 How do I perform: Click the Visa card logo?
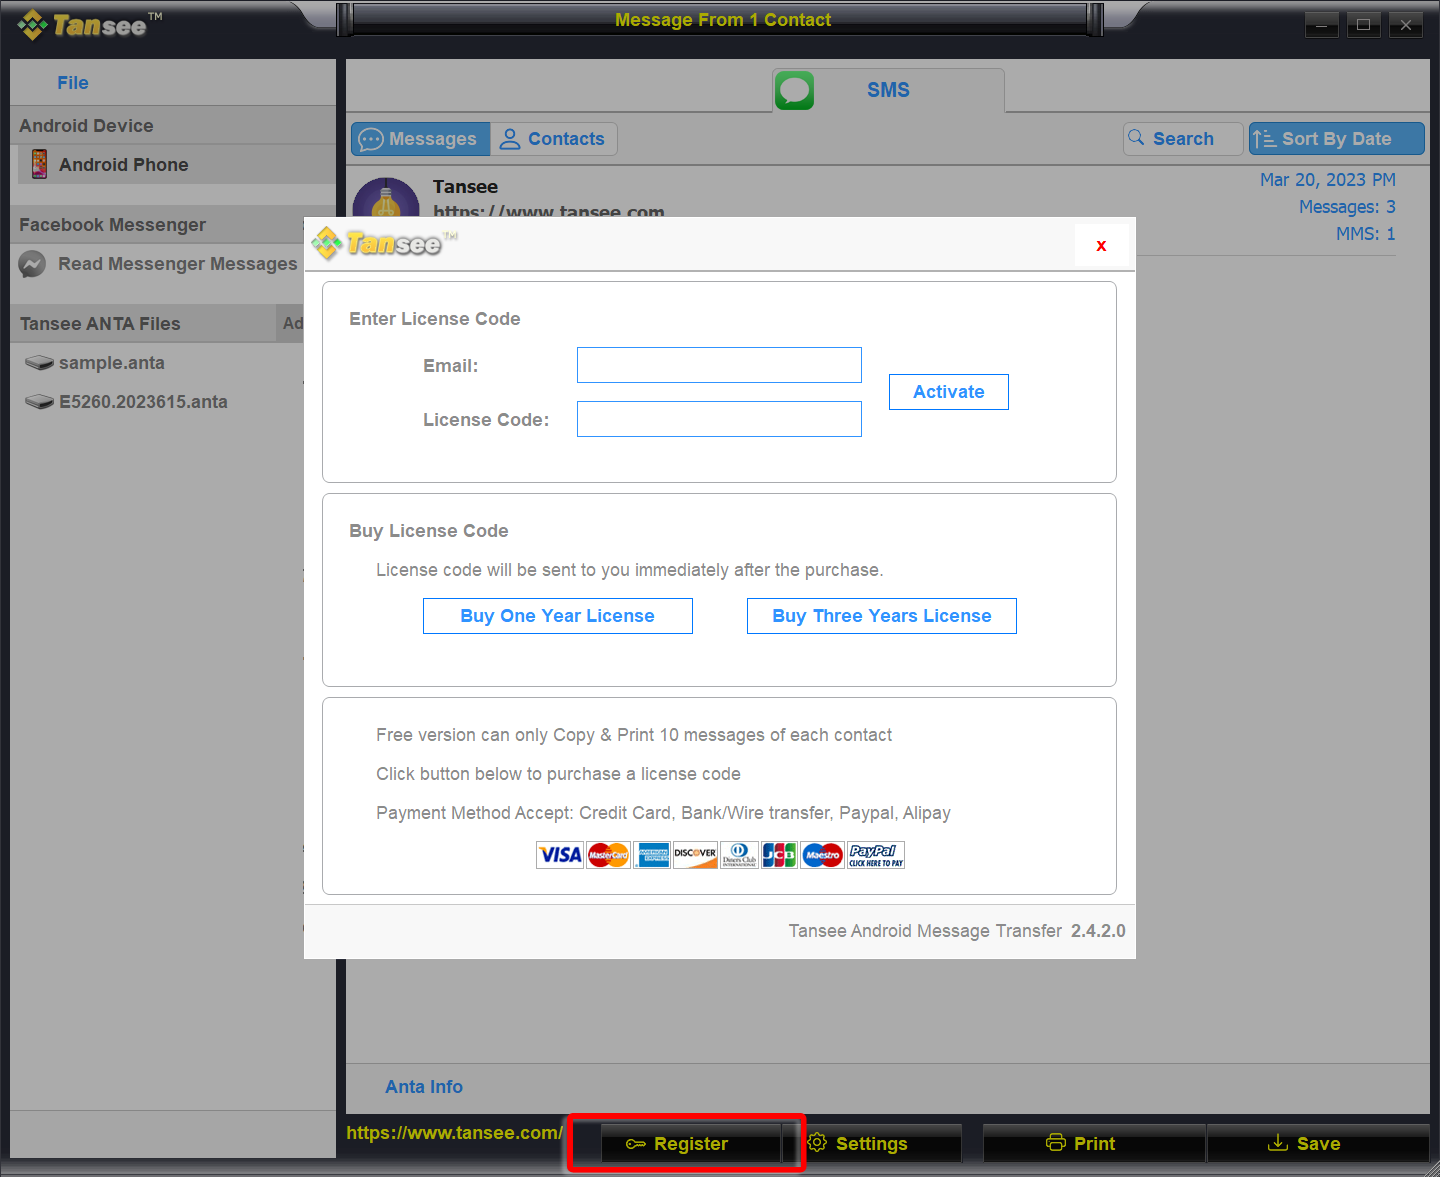pyautogui.click(x=560, y=855)
